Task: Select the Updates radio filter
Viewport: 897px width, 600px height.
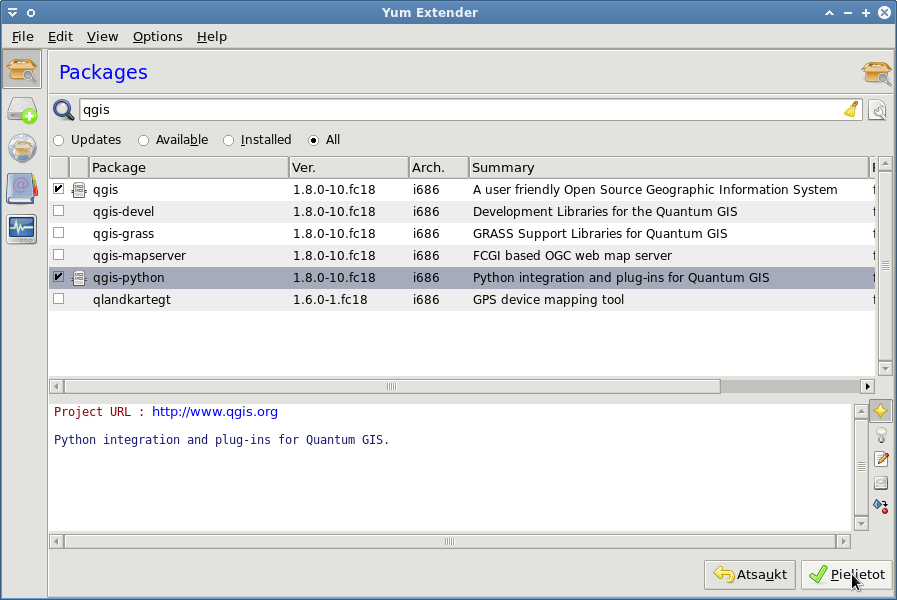Action: [x=87, y=140]
